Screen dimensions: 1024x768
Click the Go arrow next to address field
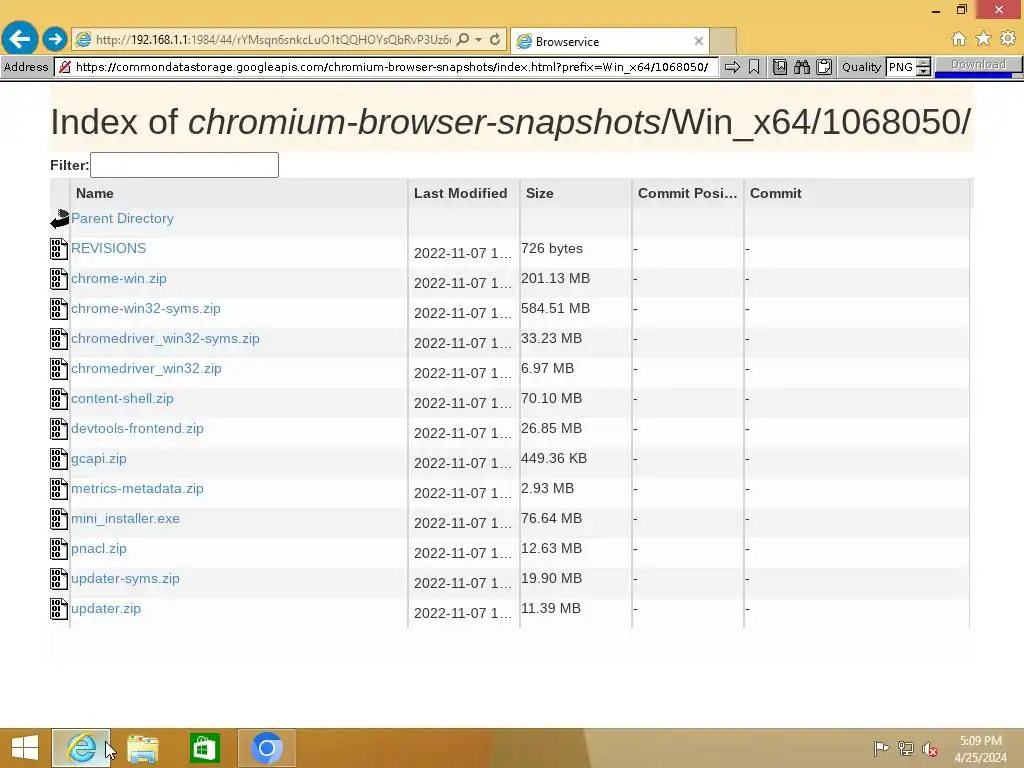(732, 67)
